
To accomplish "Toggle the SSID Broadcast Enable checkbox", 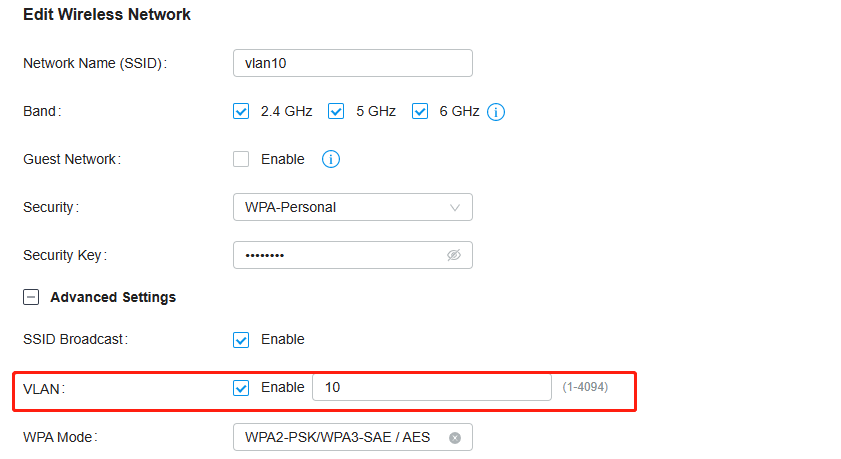I will pos(241,340).
